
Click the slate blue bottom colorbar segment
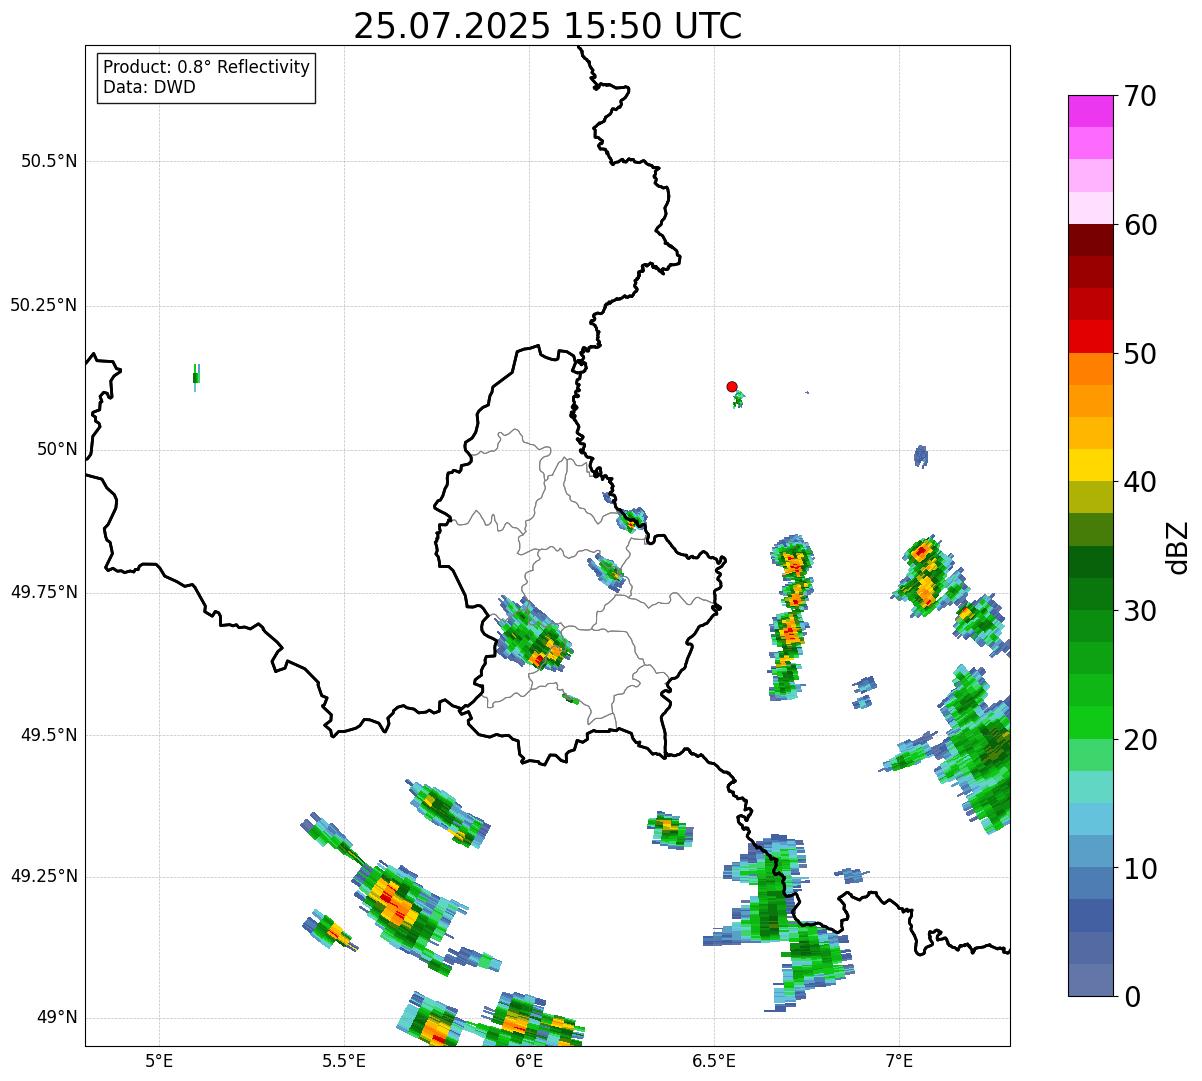pyautogui.click(x=1090, y=980)
